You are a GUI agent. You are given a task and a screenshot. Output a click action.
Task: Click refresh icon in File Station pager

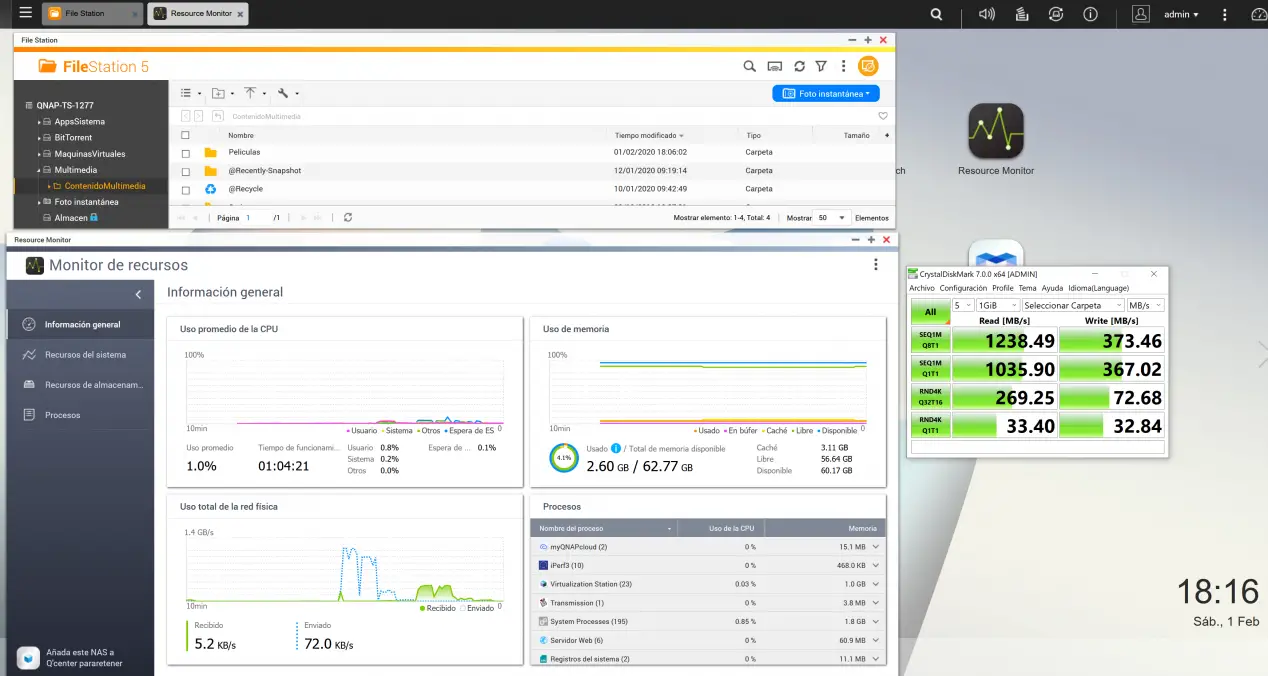point(347,217)
